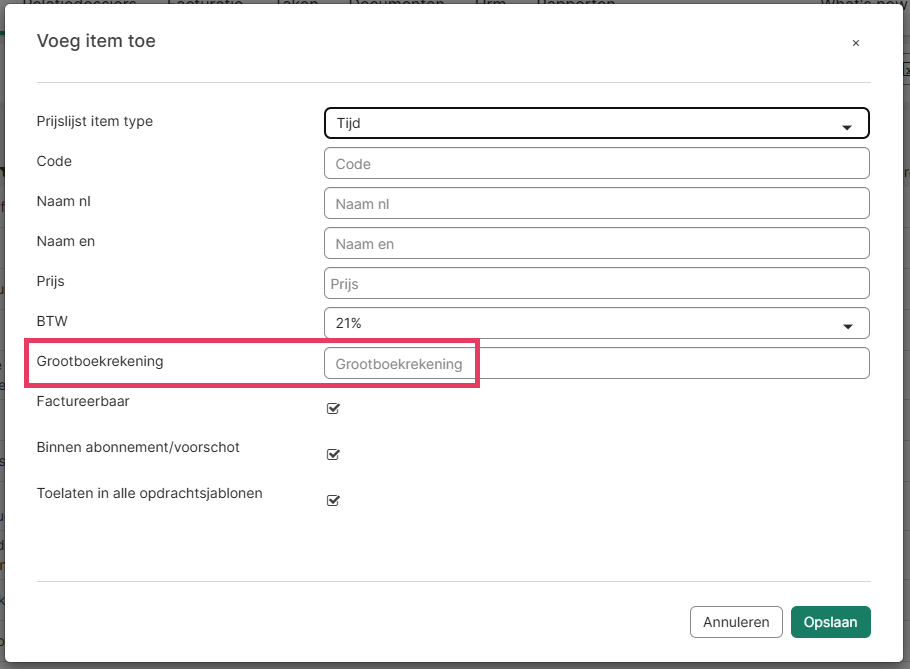910x669 pixels.
Task: Click the Factureerbaar label text
Action: point(83,401)
